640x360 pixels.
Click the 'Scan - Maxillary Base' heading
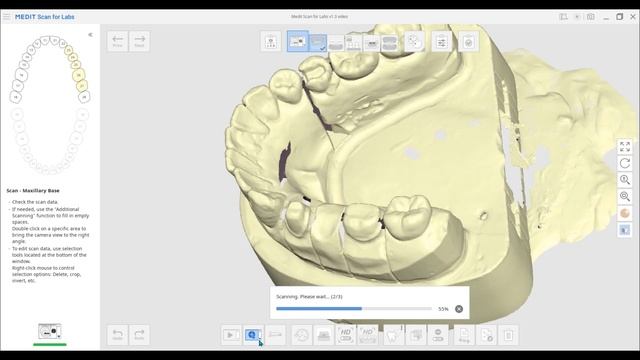point(33,191)
